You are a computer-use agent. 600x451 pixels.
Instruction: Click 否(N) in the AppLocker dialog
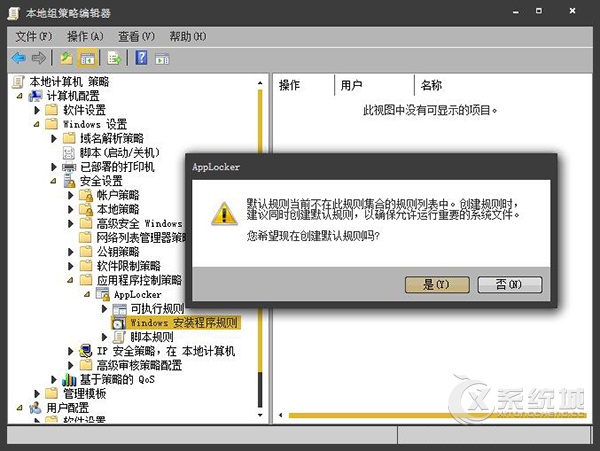(509, 285)
